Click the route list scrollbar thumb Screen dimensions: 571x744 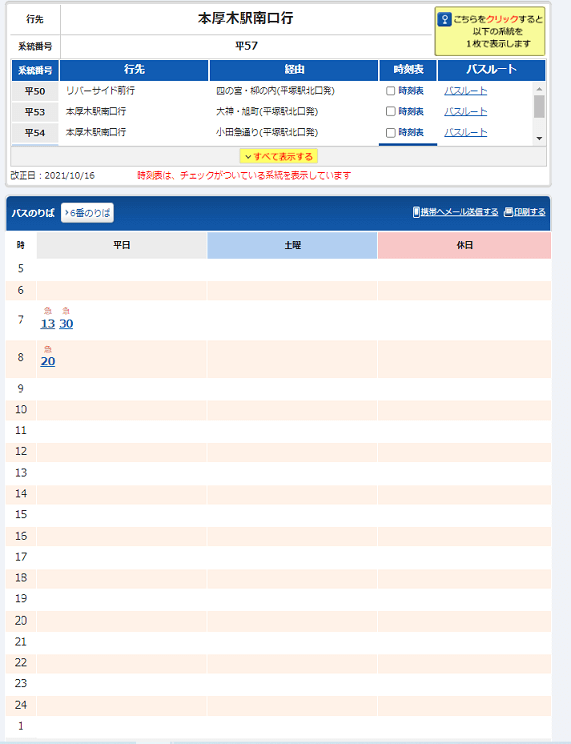coord(539,106)
